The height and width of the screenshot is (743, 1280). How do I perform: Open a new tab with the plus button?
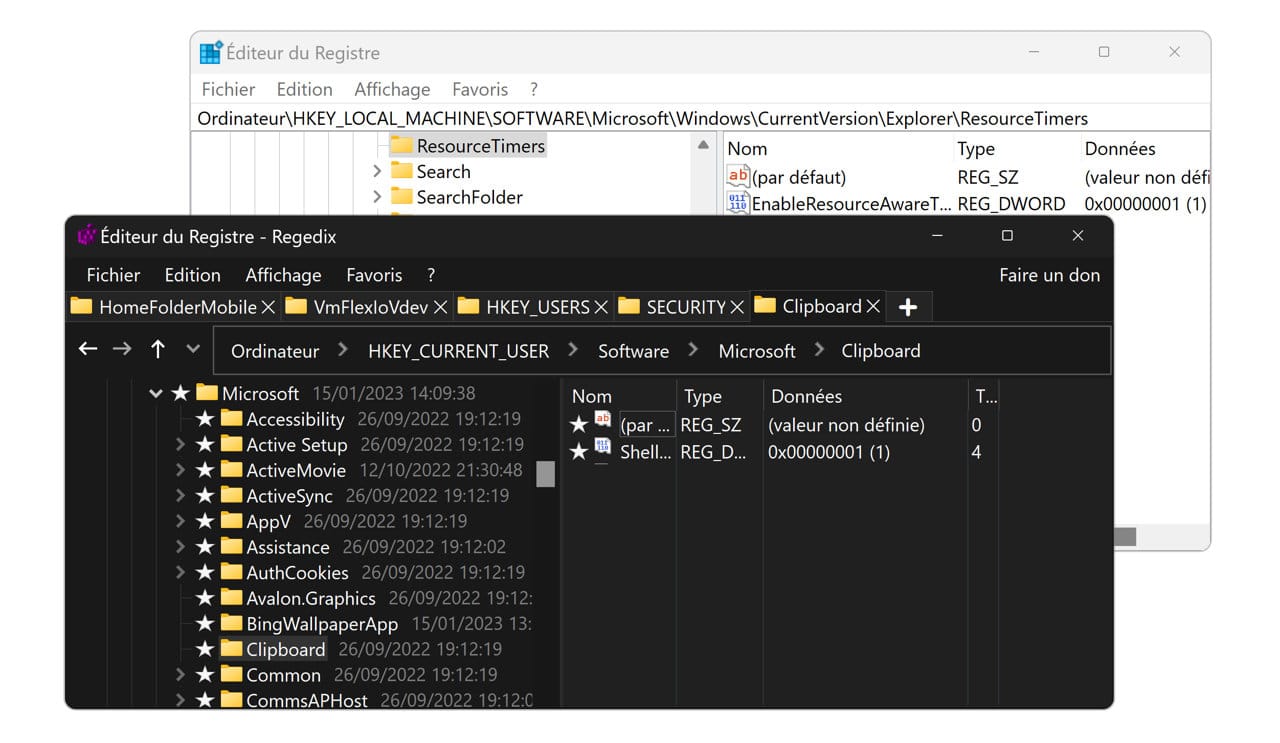click(908, 307)
